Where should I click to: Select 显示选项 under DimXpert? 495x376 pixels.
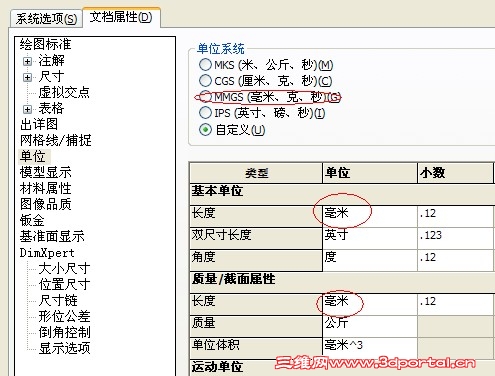pos(64,348)
